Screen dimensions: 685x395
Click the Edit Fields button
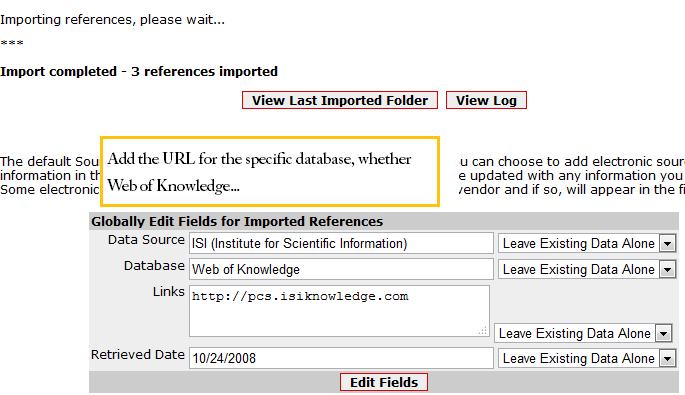pyautogui.click(x=384, y=382)
